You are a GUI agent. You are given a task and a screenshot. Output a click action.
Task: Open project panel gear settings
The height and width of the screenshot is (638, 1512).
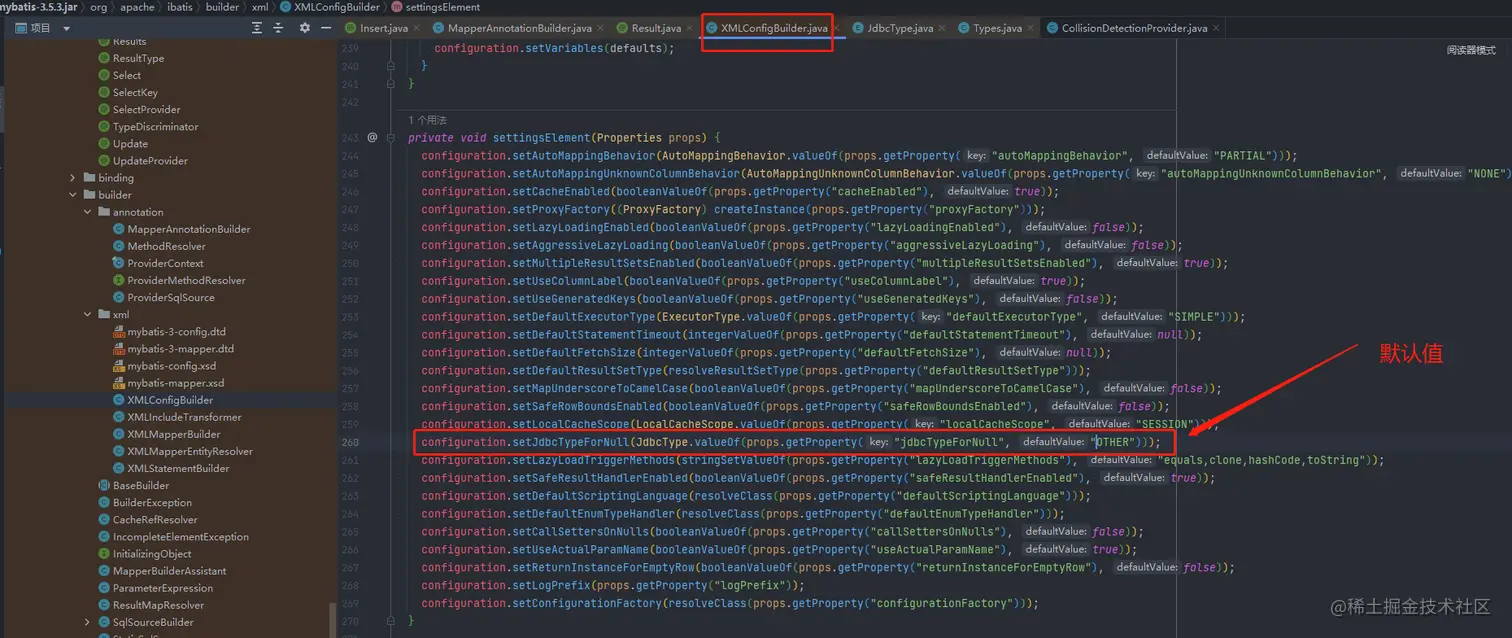pos(305,28)
